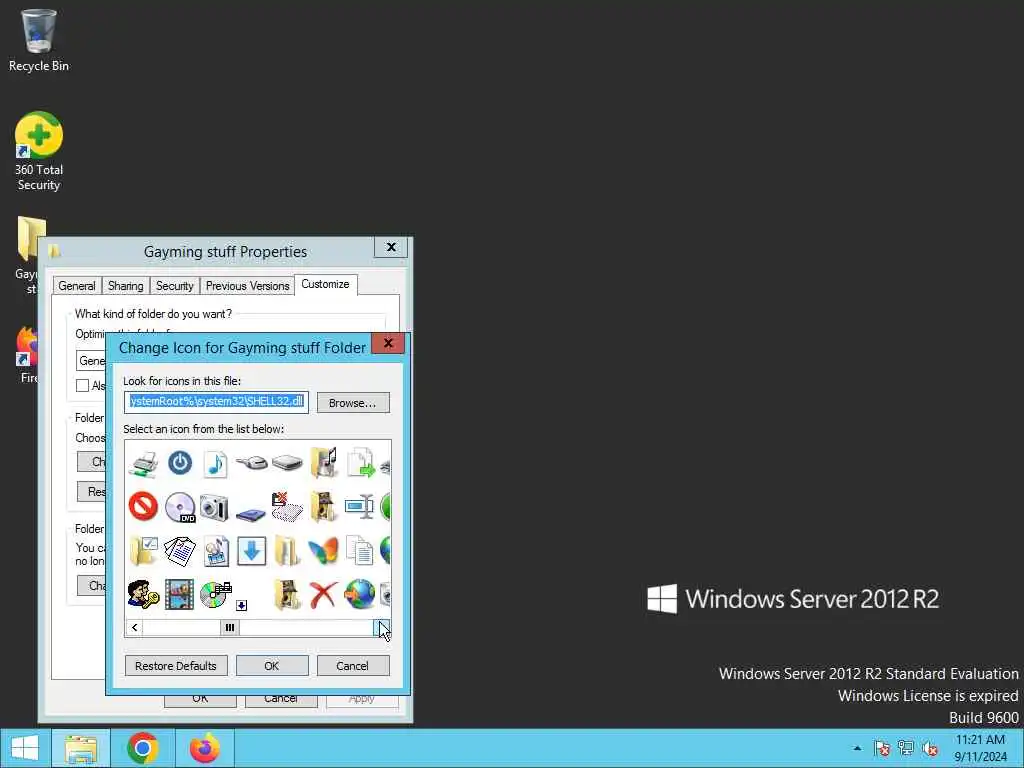Select the globe with orange arrow icon

pyautogui.click(x=359, y=594)
